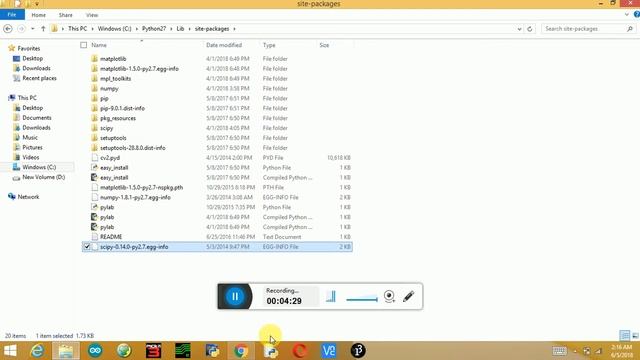Viewport: 640px width, 360px height.
Task: Adjust the recorder volume slider
Action: click(x=362, y=299)
